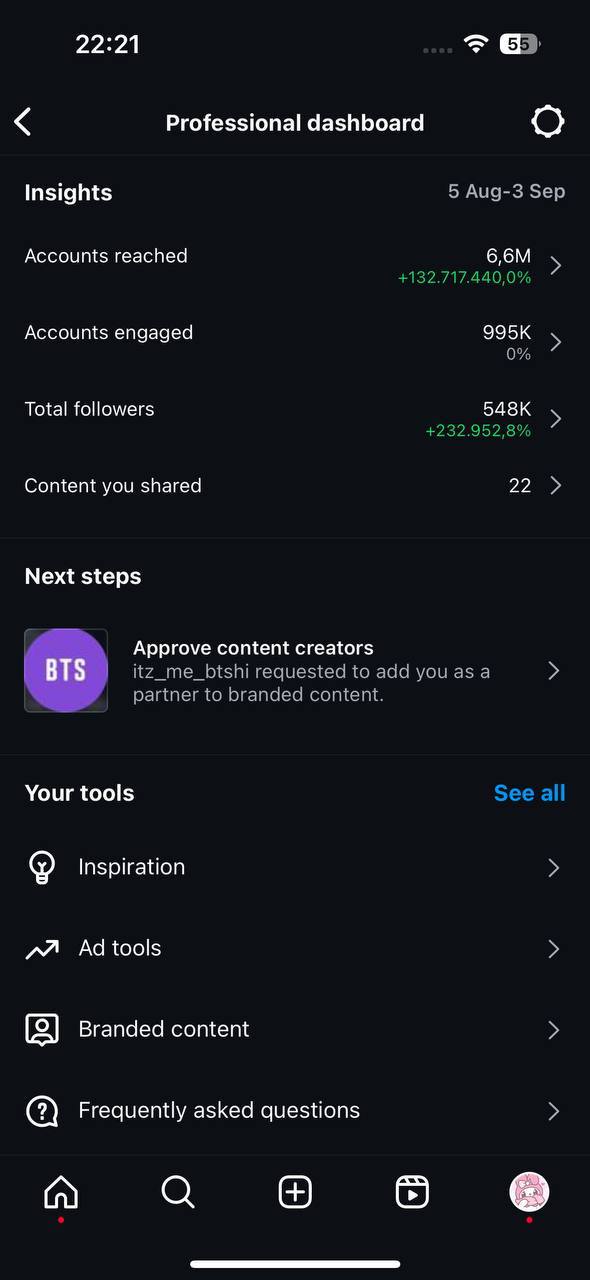Viewport: 590px width, 1280px height.
Task: Tap the Frequently asked questions bubble icon
Action: (x=41, y=1111)
